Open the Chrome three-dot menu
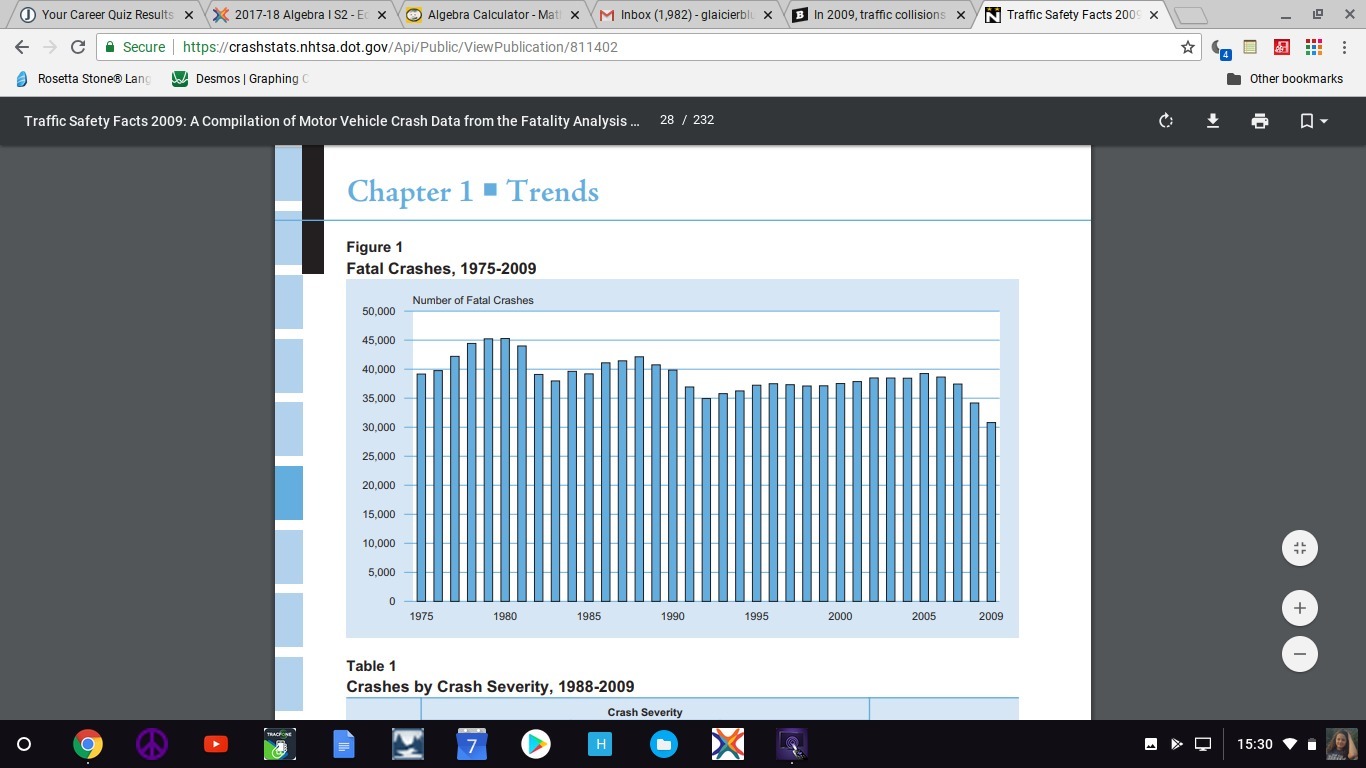 point(1344,47)
